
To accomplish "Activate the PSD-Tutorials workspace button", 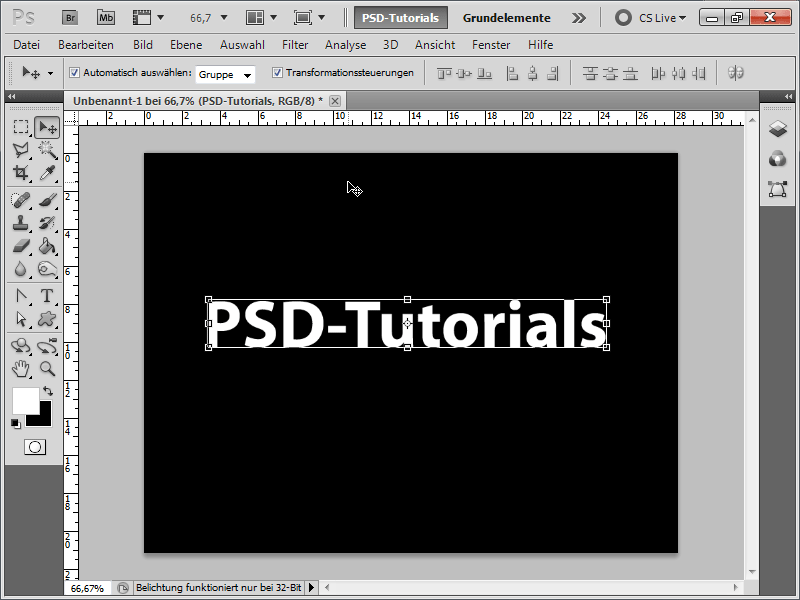I will pyautogui.click(x=401, y=18).
